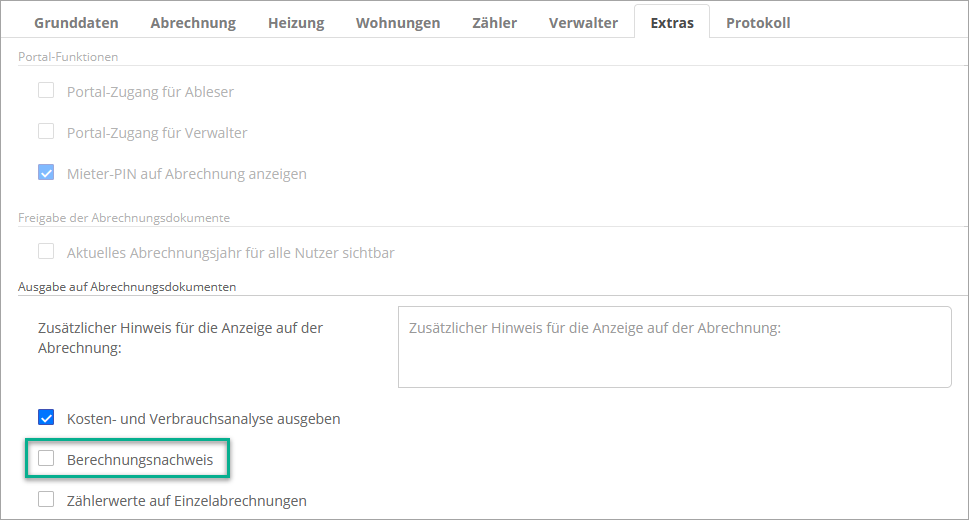
Task: Open the Zähler tab
Action: pyautogui.click(x=494, y=22)
